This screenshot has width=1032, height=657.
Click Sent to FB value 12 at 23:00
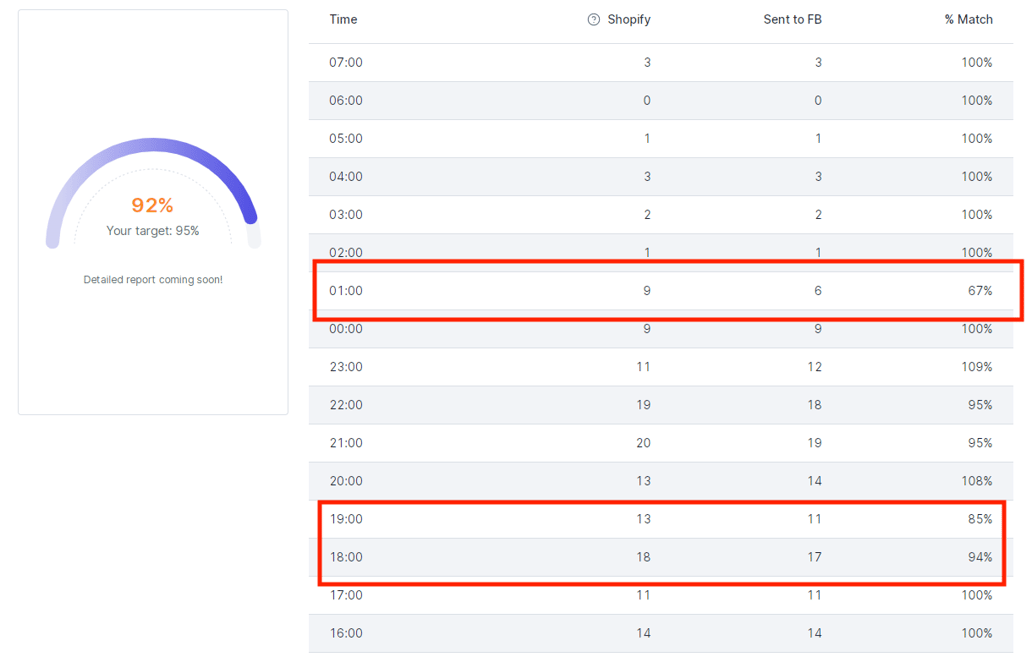(815, 367)
